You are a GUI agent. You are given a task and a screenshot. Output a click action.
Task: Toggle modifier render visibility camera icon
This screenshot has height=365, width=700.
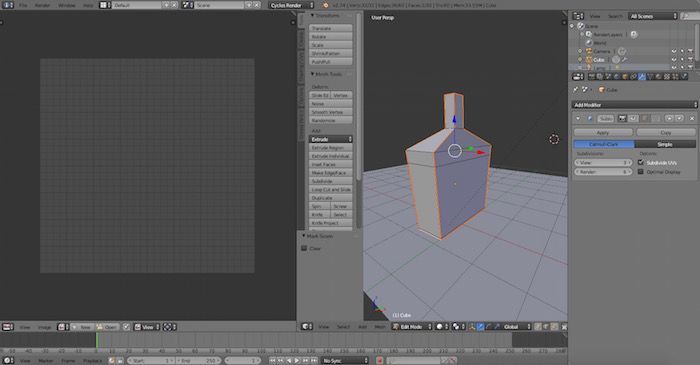[622, 118]
